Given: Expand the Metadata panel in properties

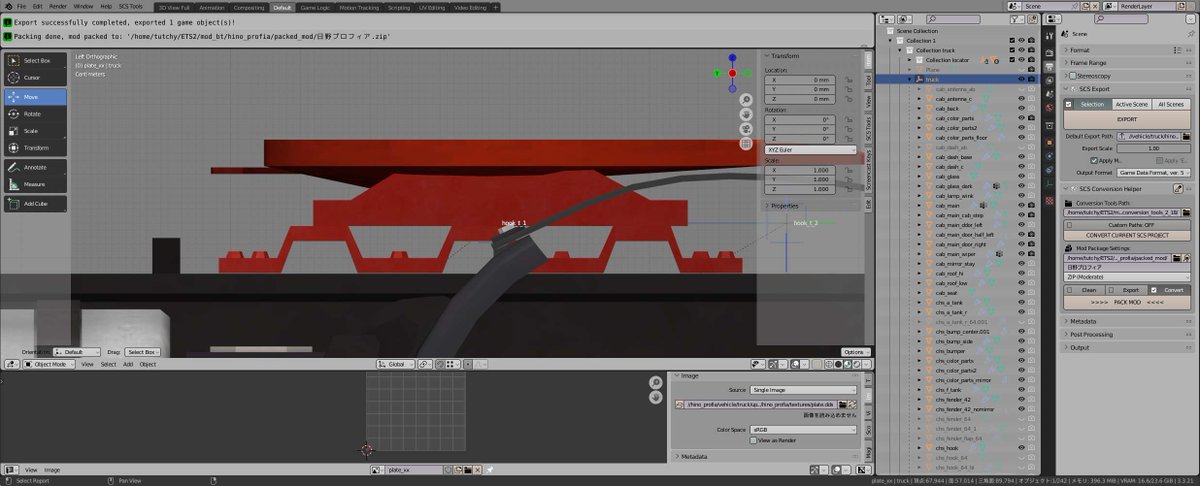Looking at the screenshot, I should tap(1127, 321).
